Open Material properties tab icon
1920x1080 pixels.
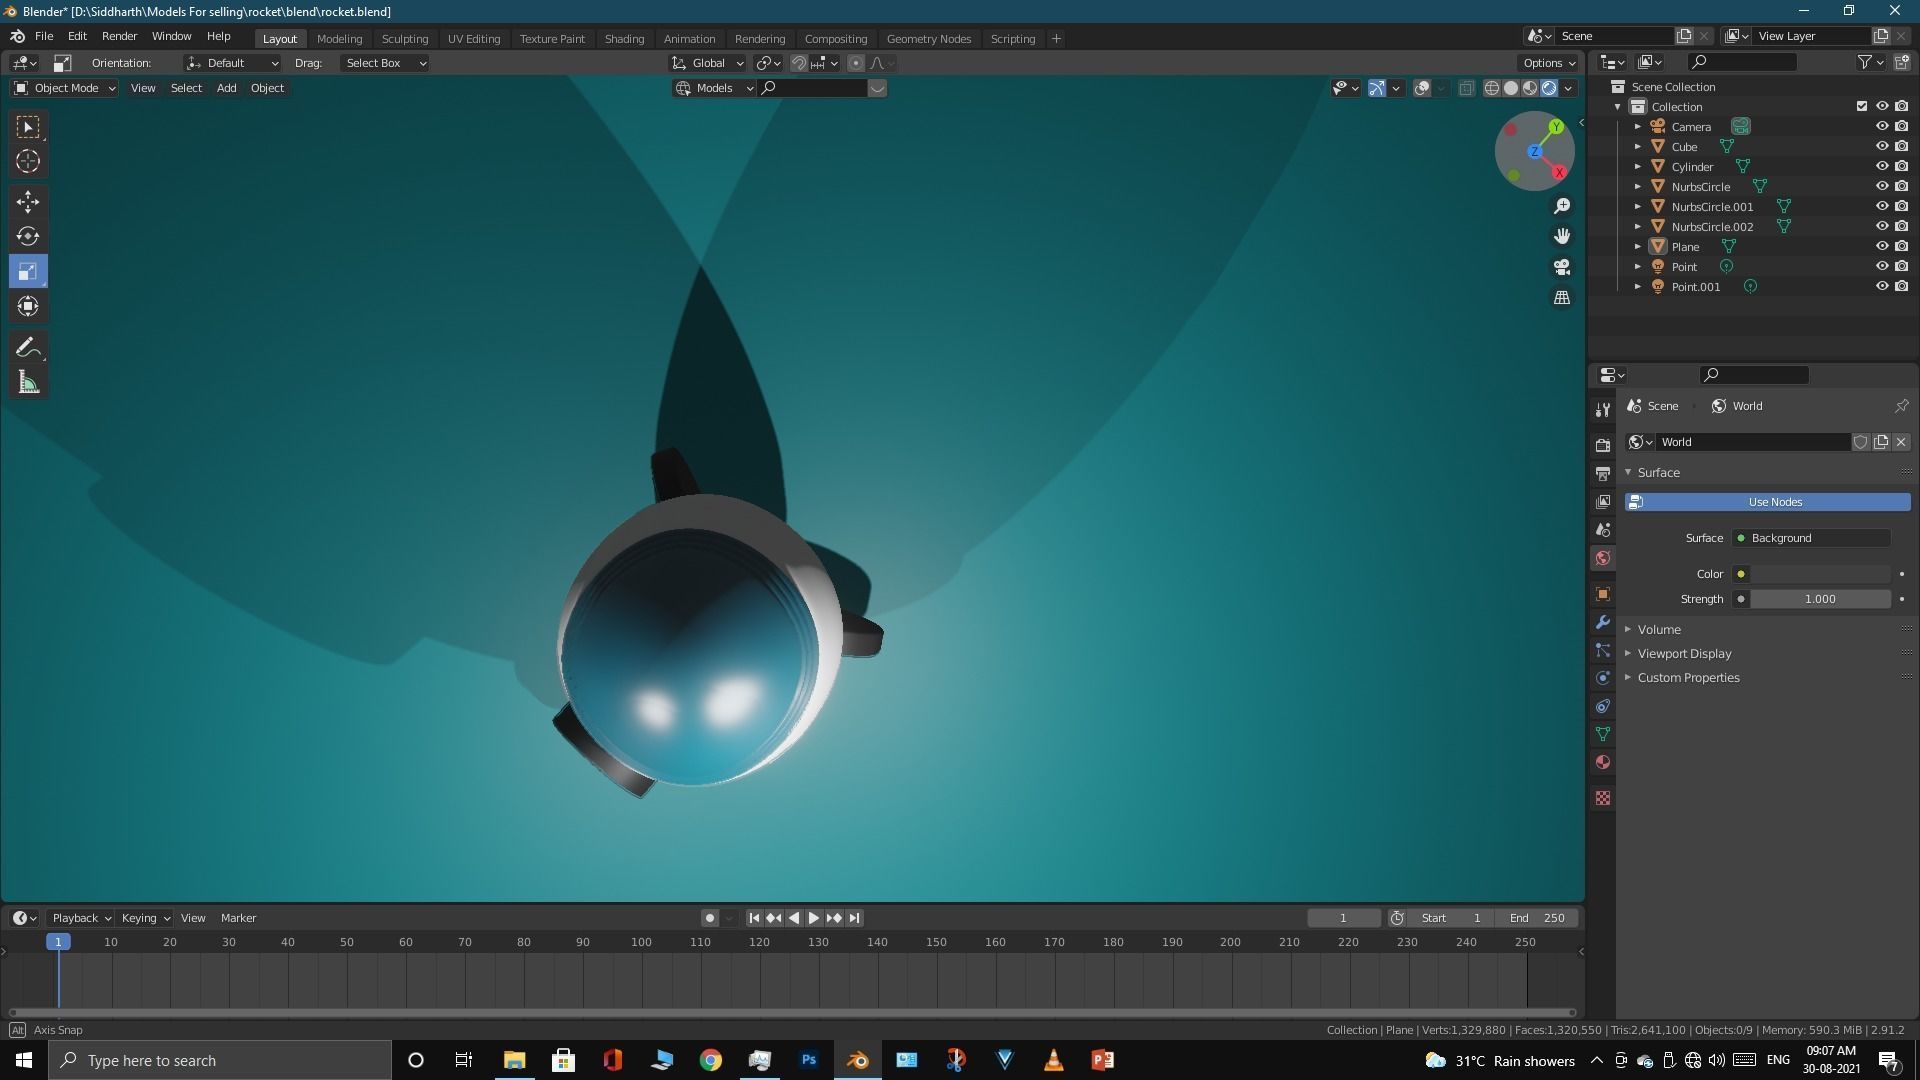(1603, 762)
